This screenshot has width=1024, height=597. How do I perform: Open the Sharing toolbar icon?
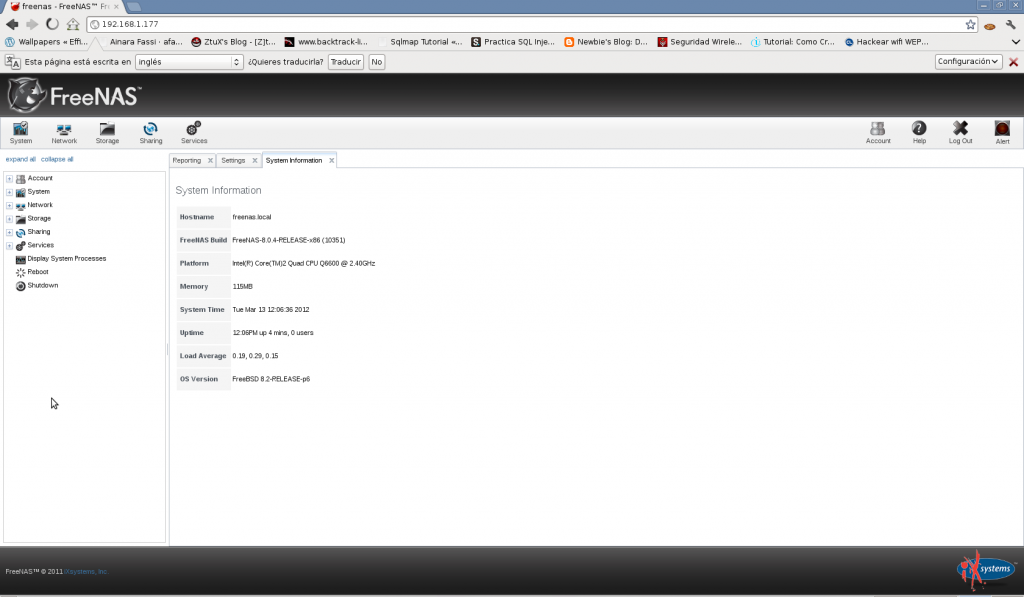[151, 133]
